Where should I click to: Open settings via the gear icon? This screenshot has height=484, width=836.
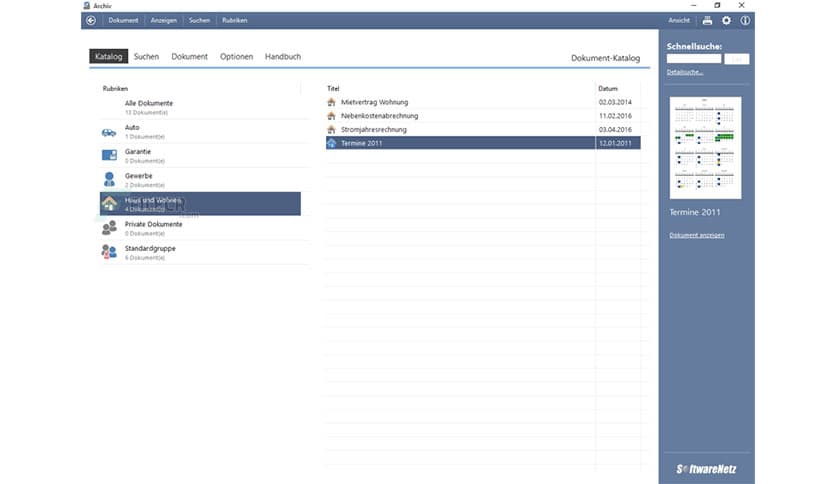(x=726, y=20)
